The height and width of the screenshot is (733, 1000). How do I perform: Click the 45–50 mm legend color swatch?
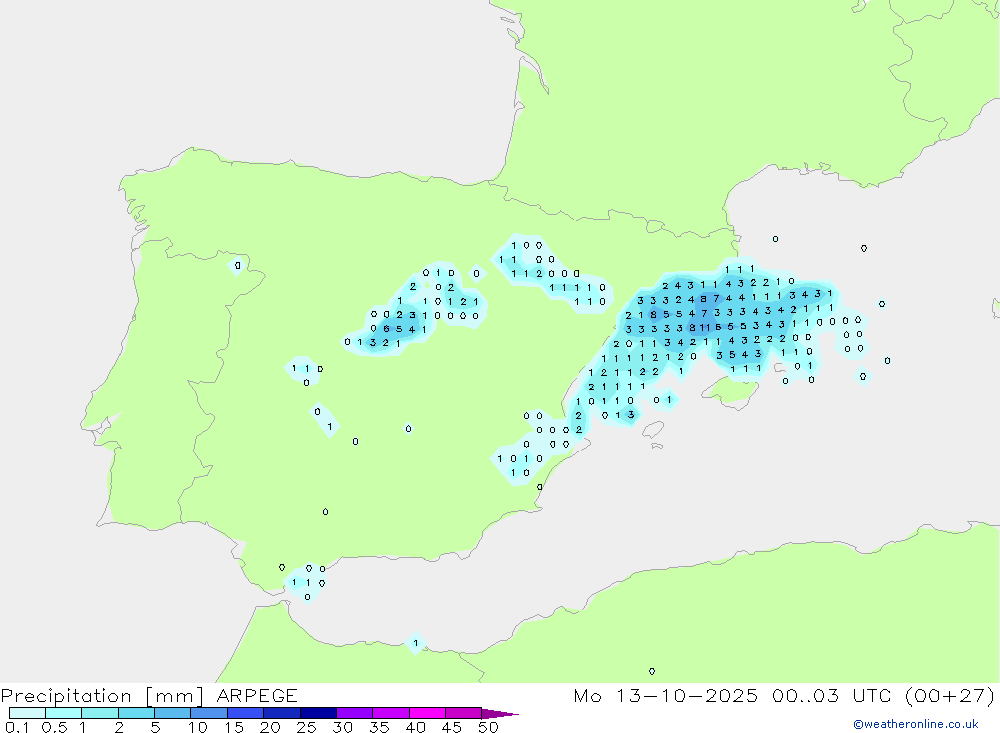(x=463, y=713)
